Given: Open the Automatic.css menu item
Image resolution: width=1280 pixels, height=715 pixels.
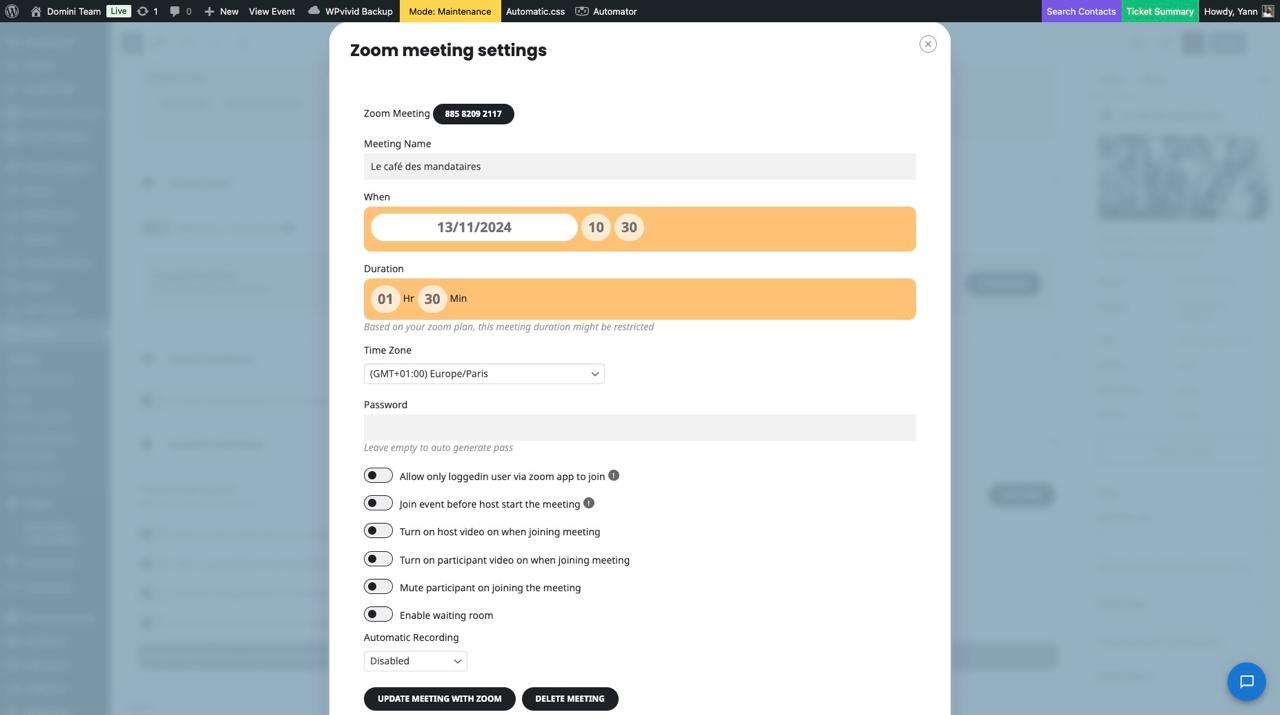Looking at the screenshot, I should 535,11.
